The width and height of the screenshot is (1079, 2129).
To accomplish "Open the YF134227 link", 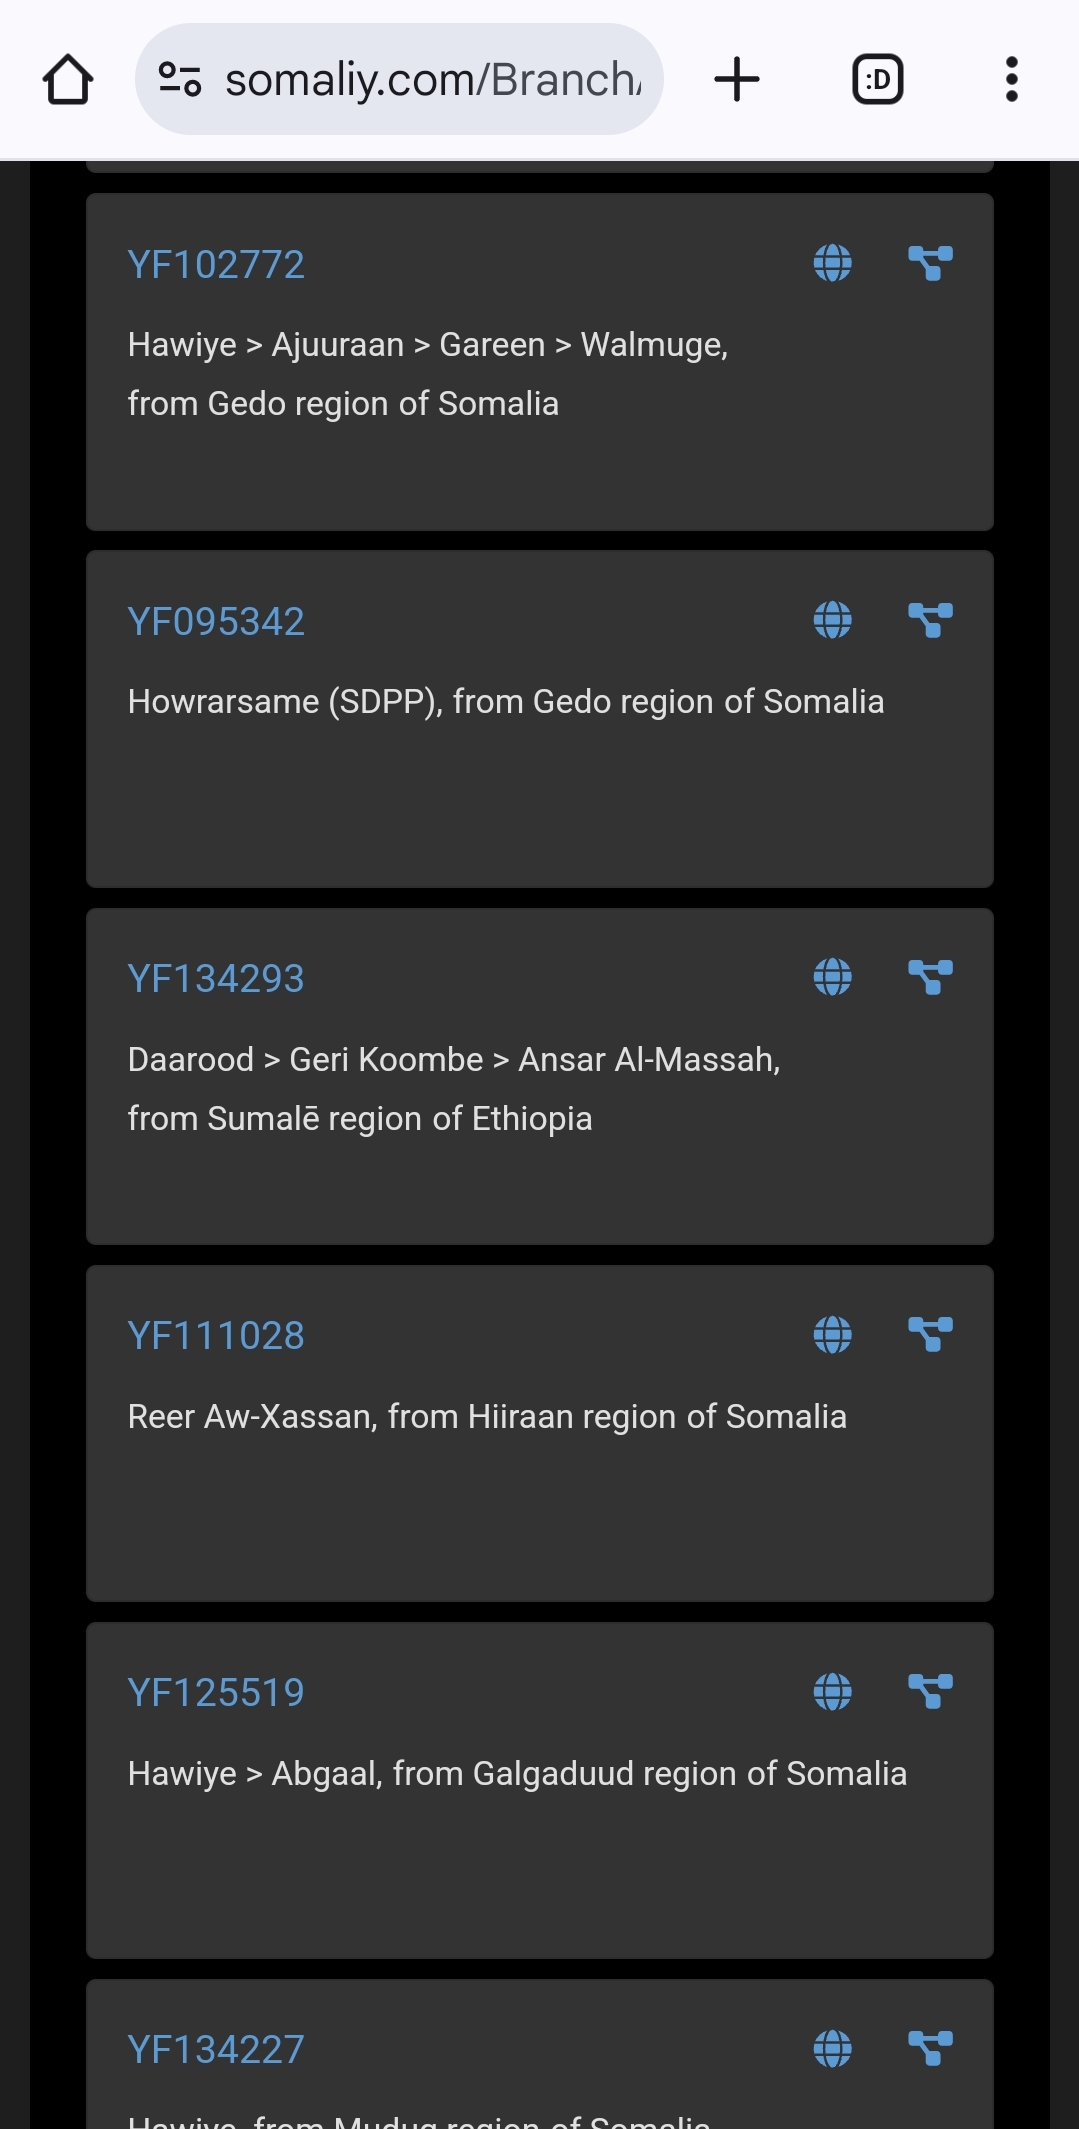I will (x=216, y=2050).
